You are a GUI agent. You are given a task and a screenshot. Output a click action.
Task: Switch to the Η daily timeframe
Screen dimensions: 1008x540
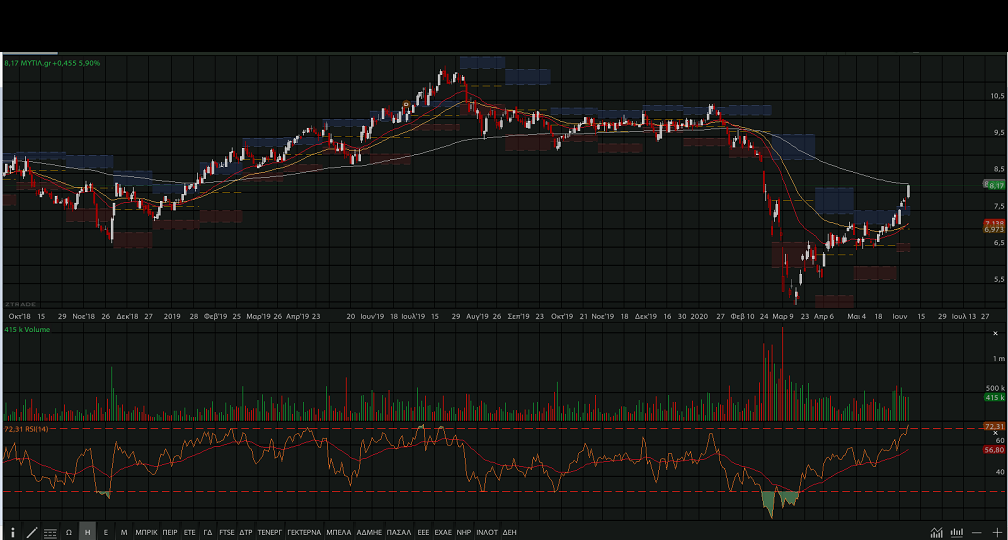[x=87, y=533]
